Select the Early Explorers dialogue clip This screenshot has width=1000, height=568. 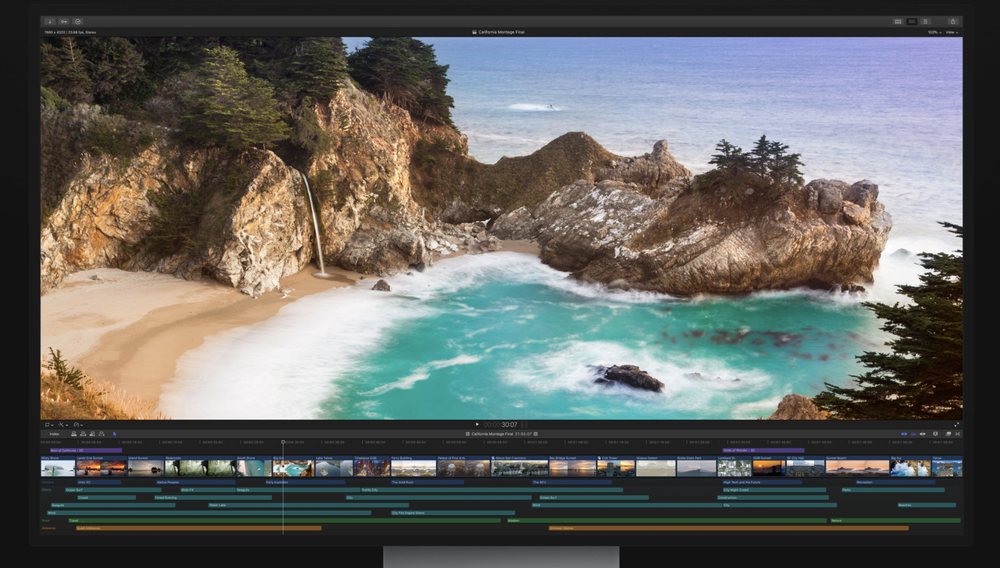click(305, 483)
